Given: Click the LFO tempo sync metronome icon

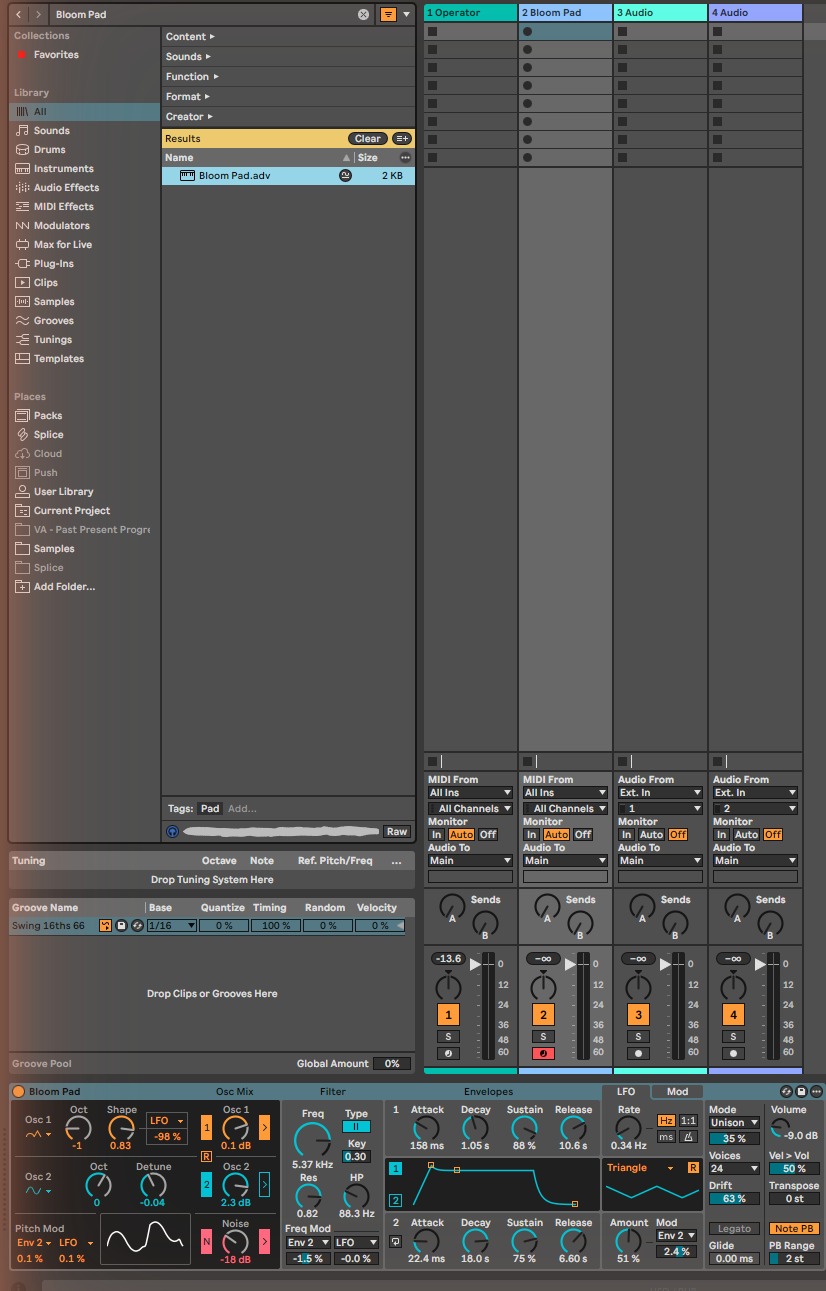Looking at the screenshot, I should (x=688, y=1137).
